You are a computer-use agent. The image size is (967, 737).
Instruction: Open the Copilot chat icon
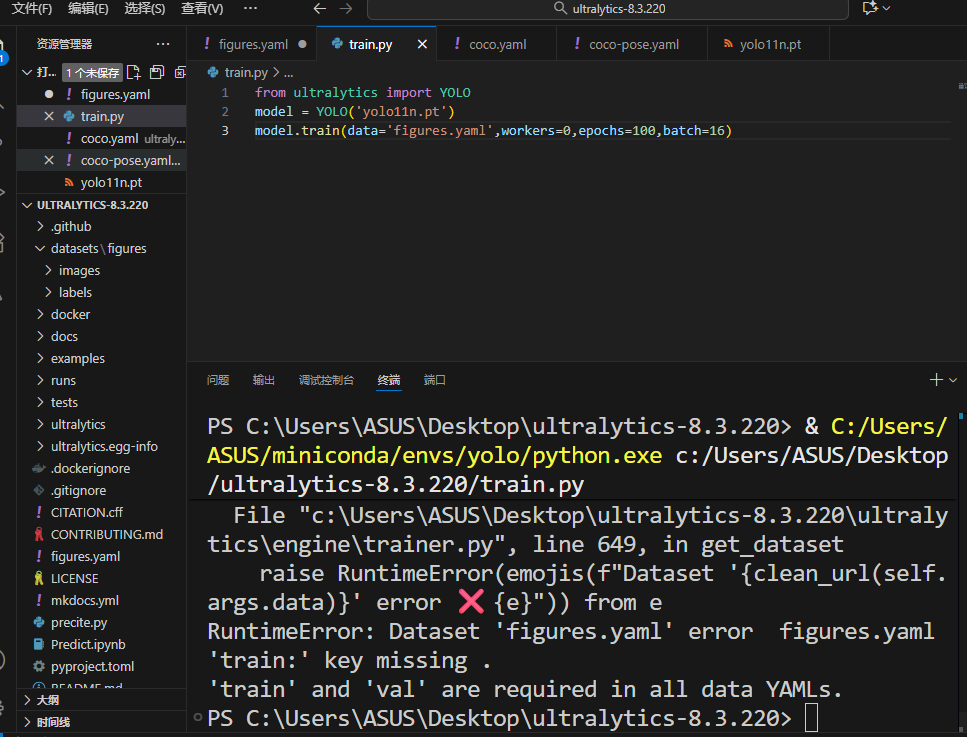(870, 8)
